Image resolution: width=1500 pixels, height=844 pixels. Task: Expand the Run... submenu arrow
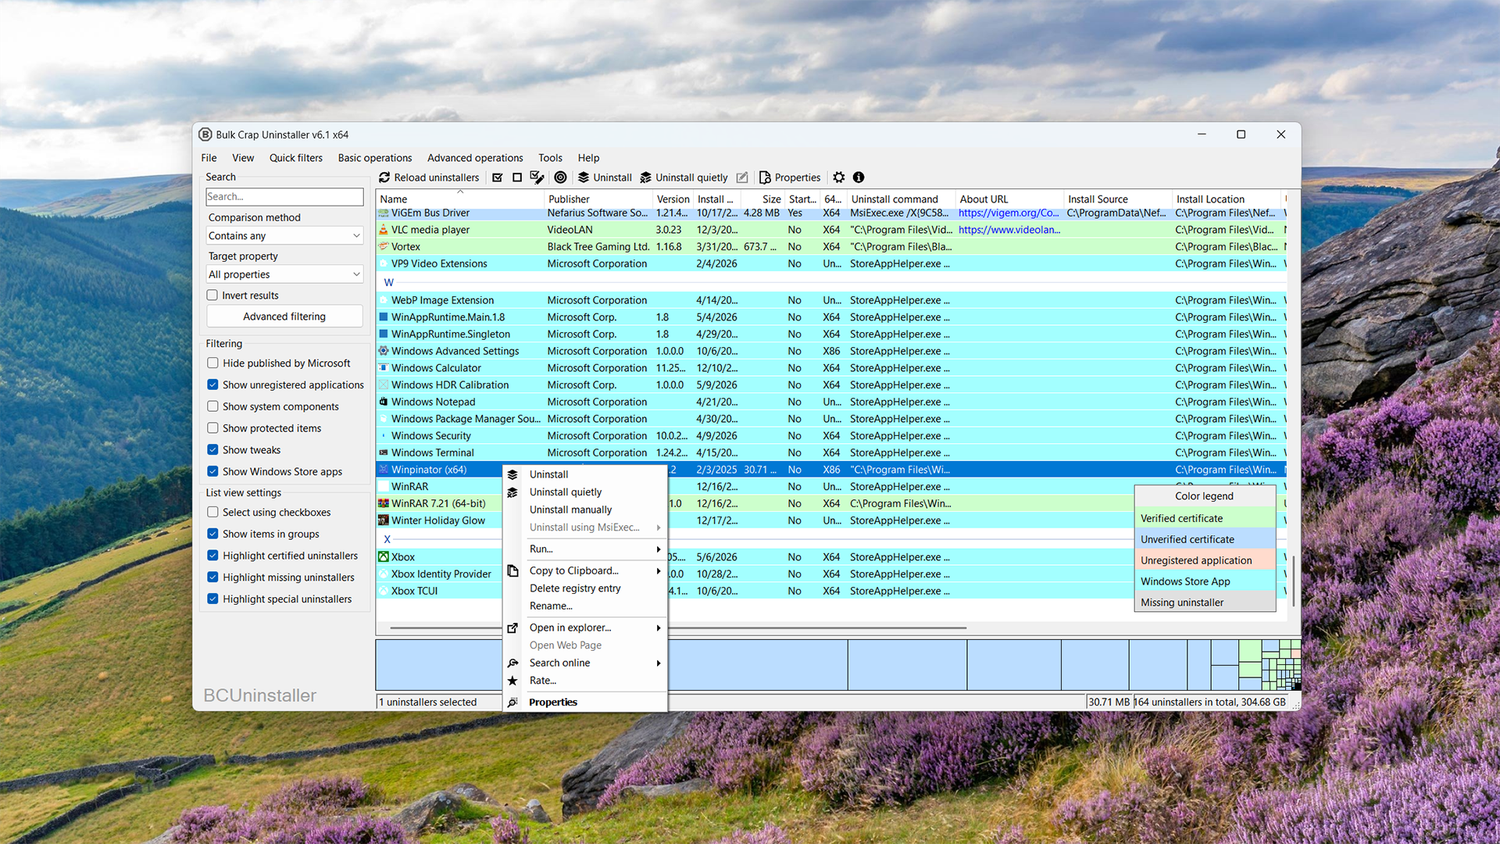[658, 549]
